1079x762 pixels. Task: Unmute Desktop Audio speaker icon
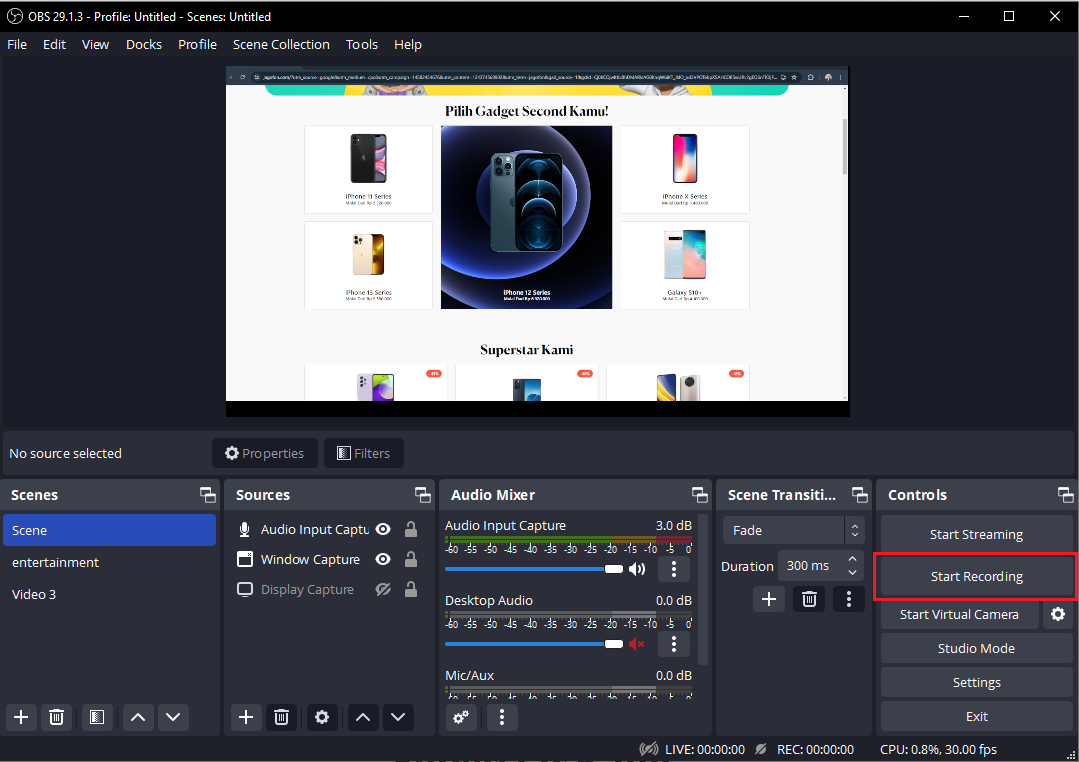coord(637,644)
